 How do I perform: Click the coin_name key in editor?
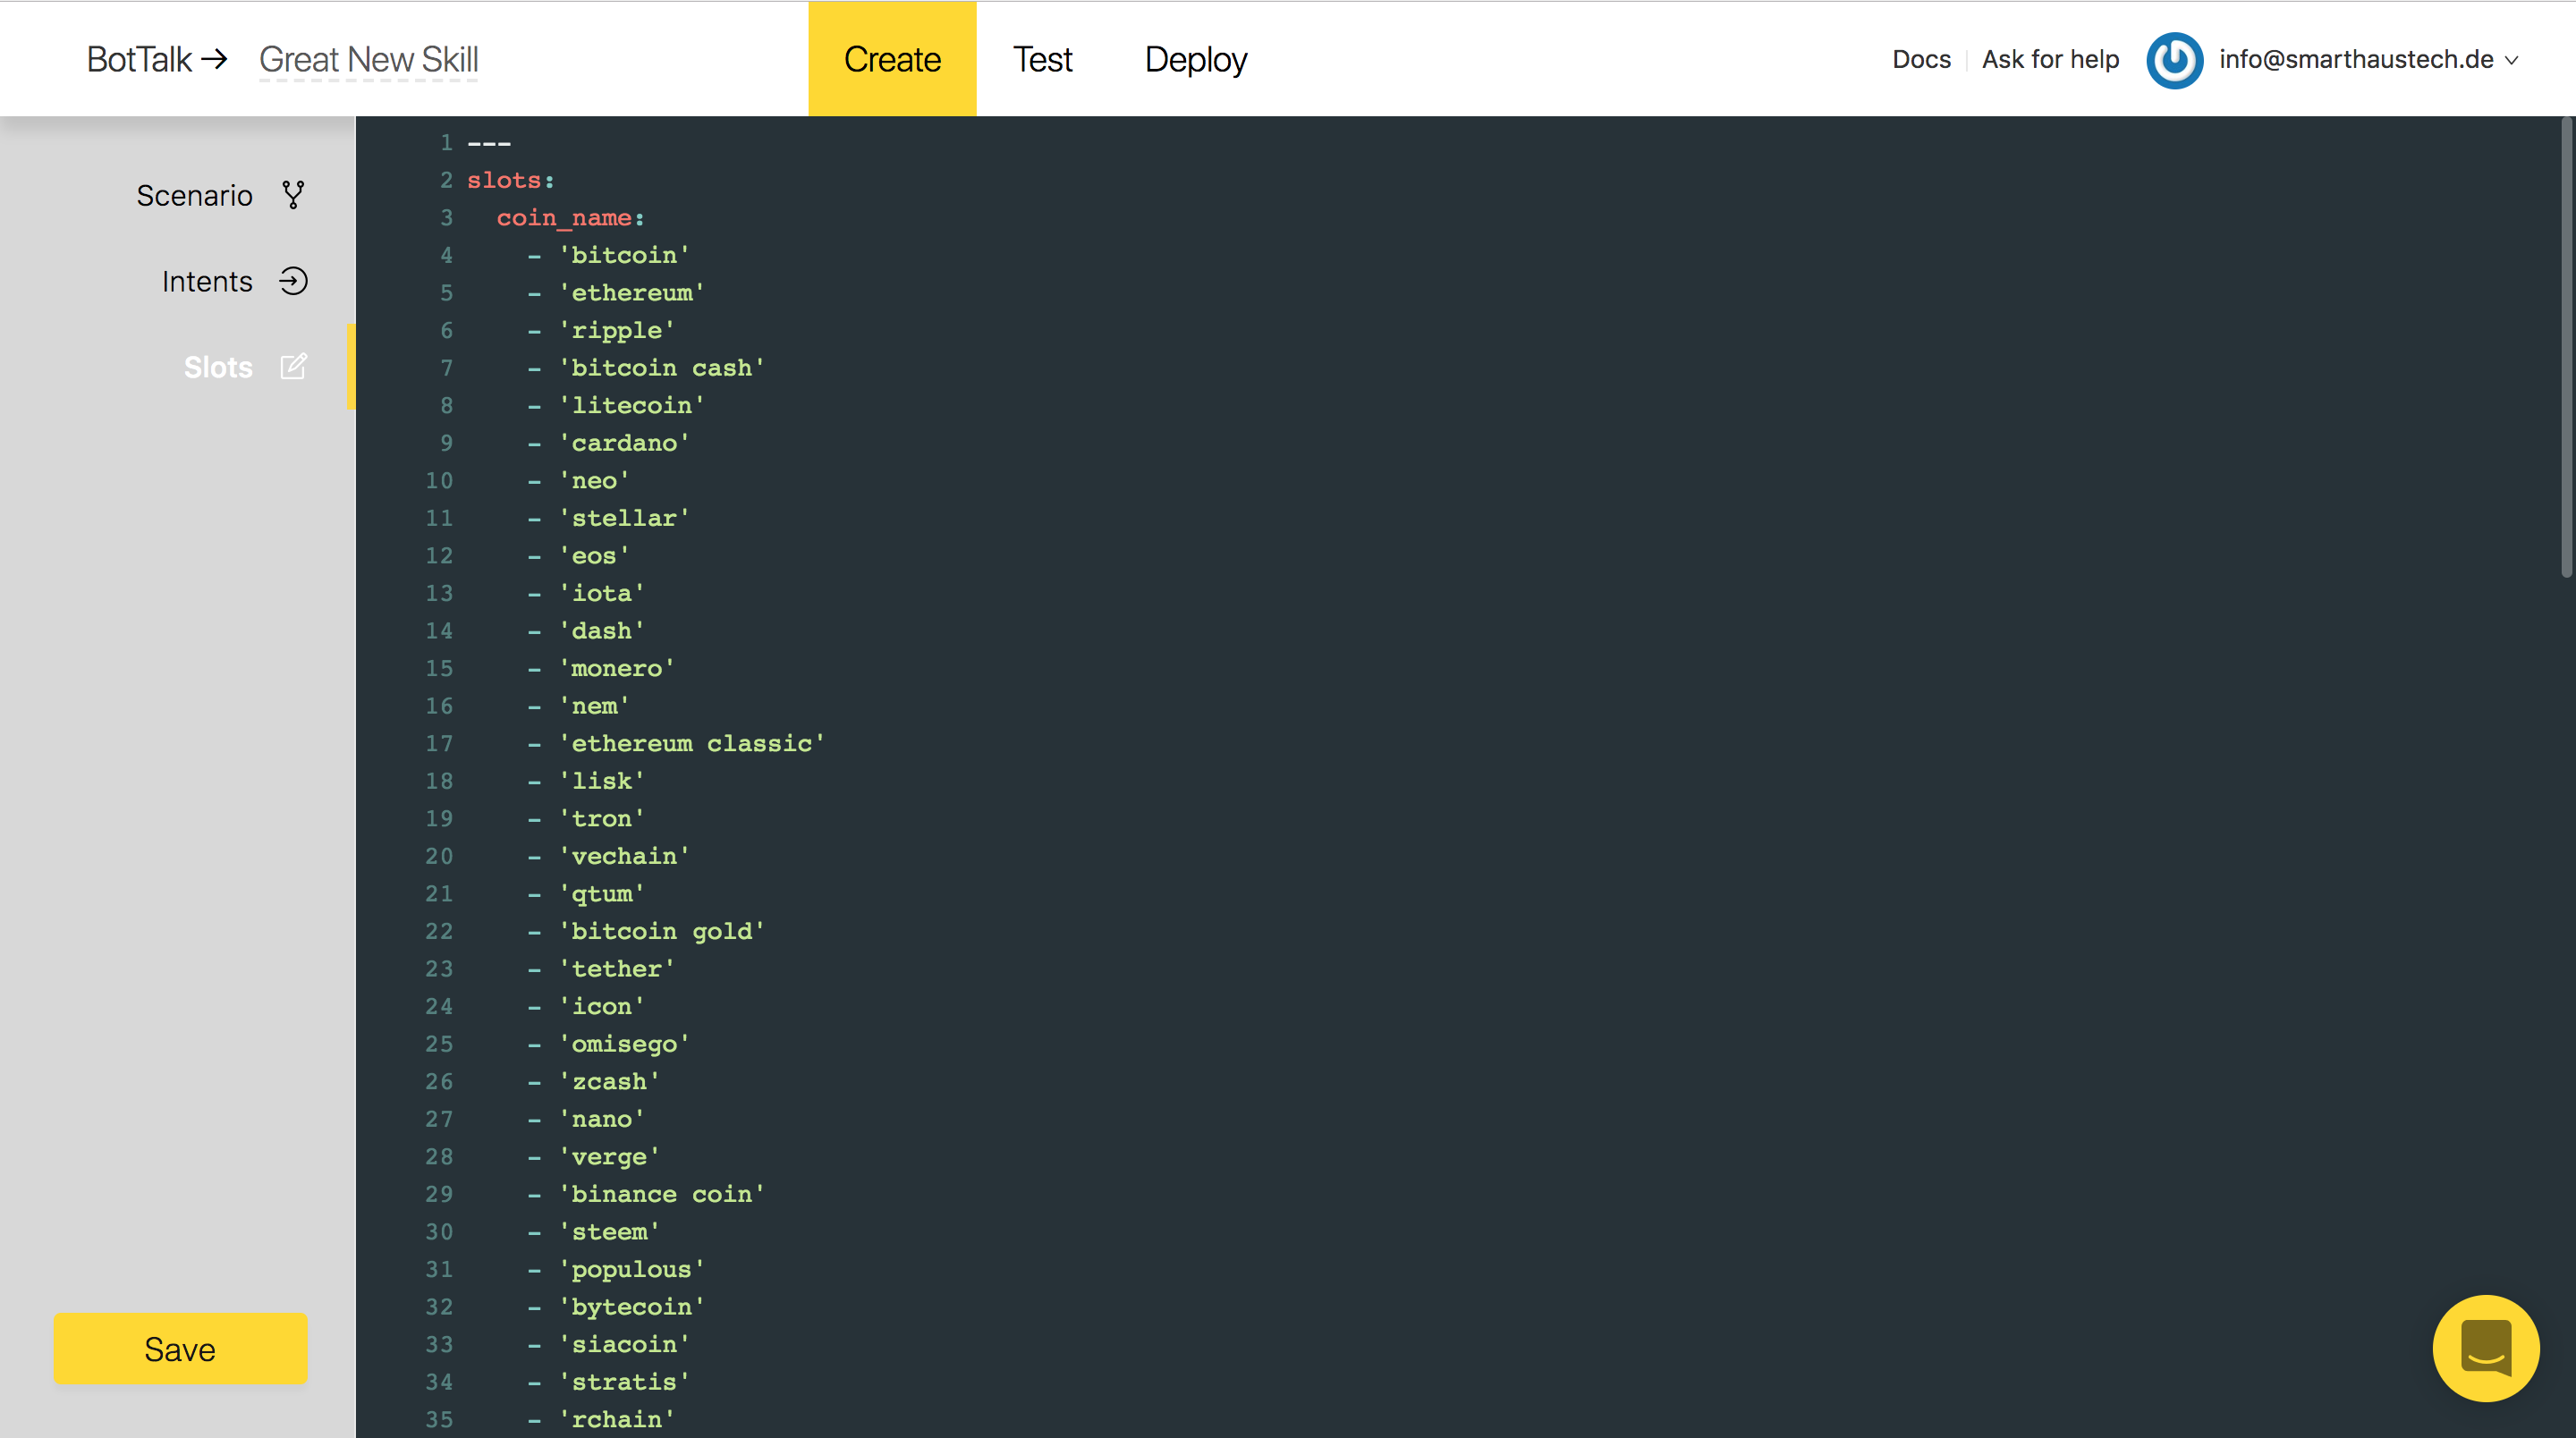[565, 218]
